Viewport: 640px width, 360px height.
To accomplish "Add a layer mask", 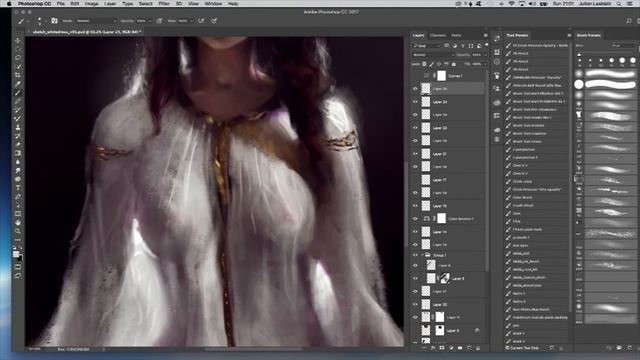I will (442, 348).
